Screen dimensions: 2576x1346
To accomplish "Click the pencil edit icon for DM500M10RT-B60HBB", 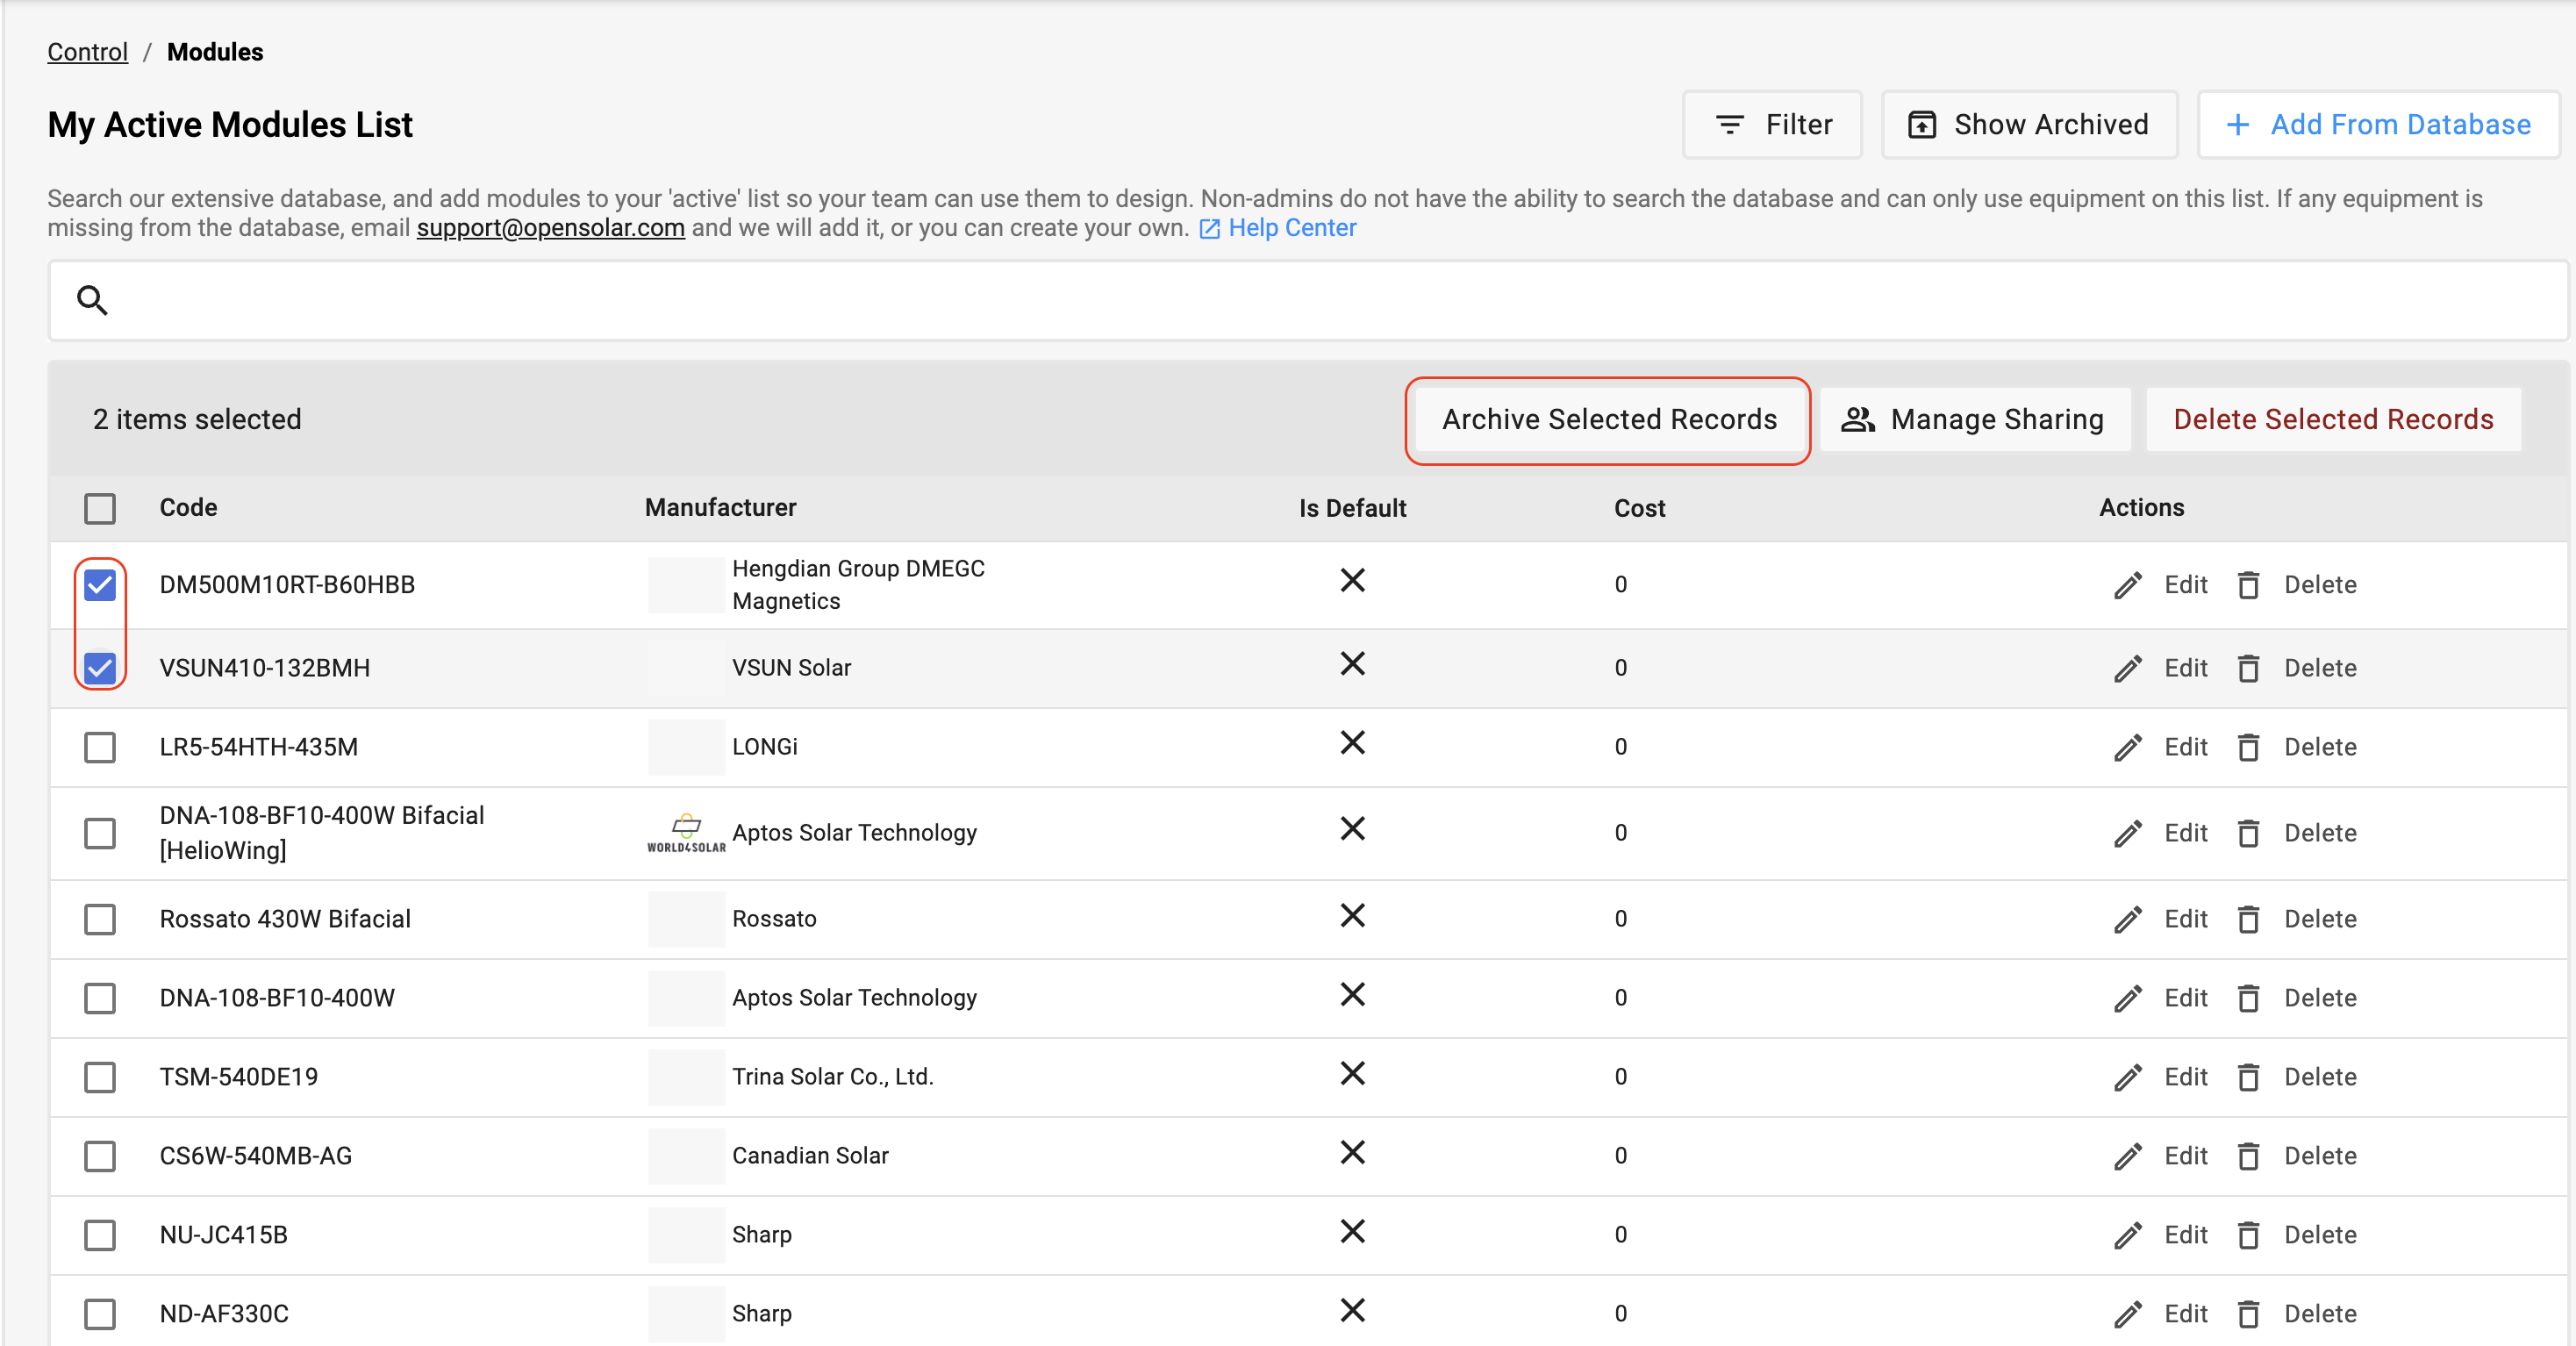I will click(2128, 585).
